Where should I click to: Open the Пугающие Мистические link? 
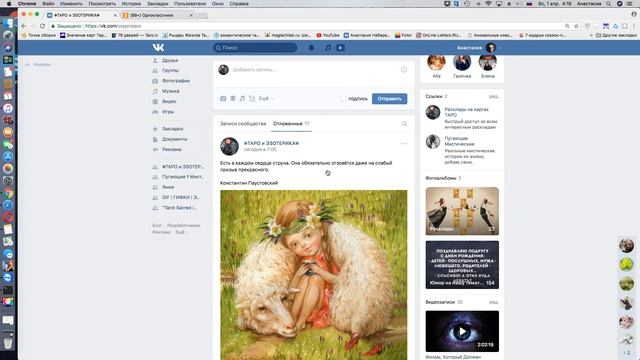coord(459,141)
